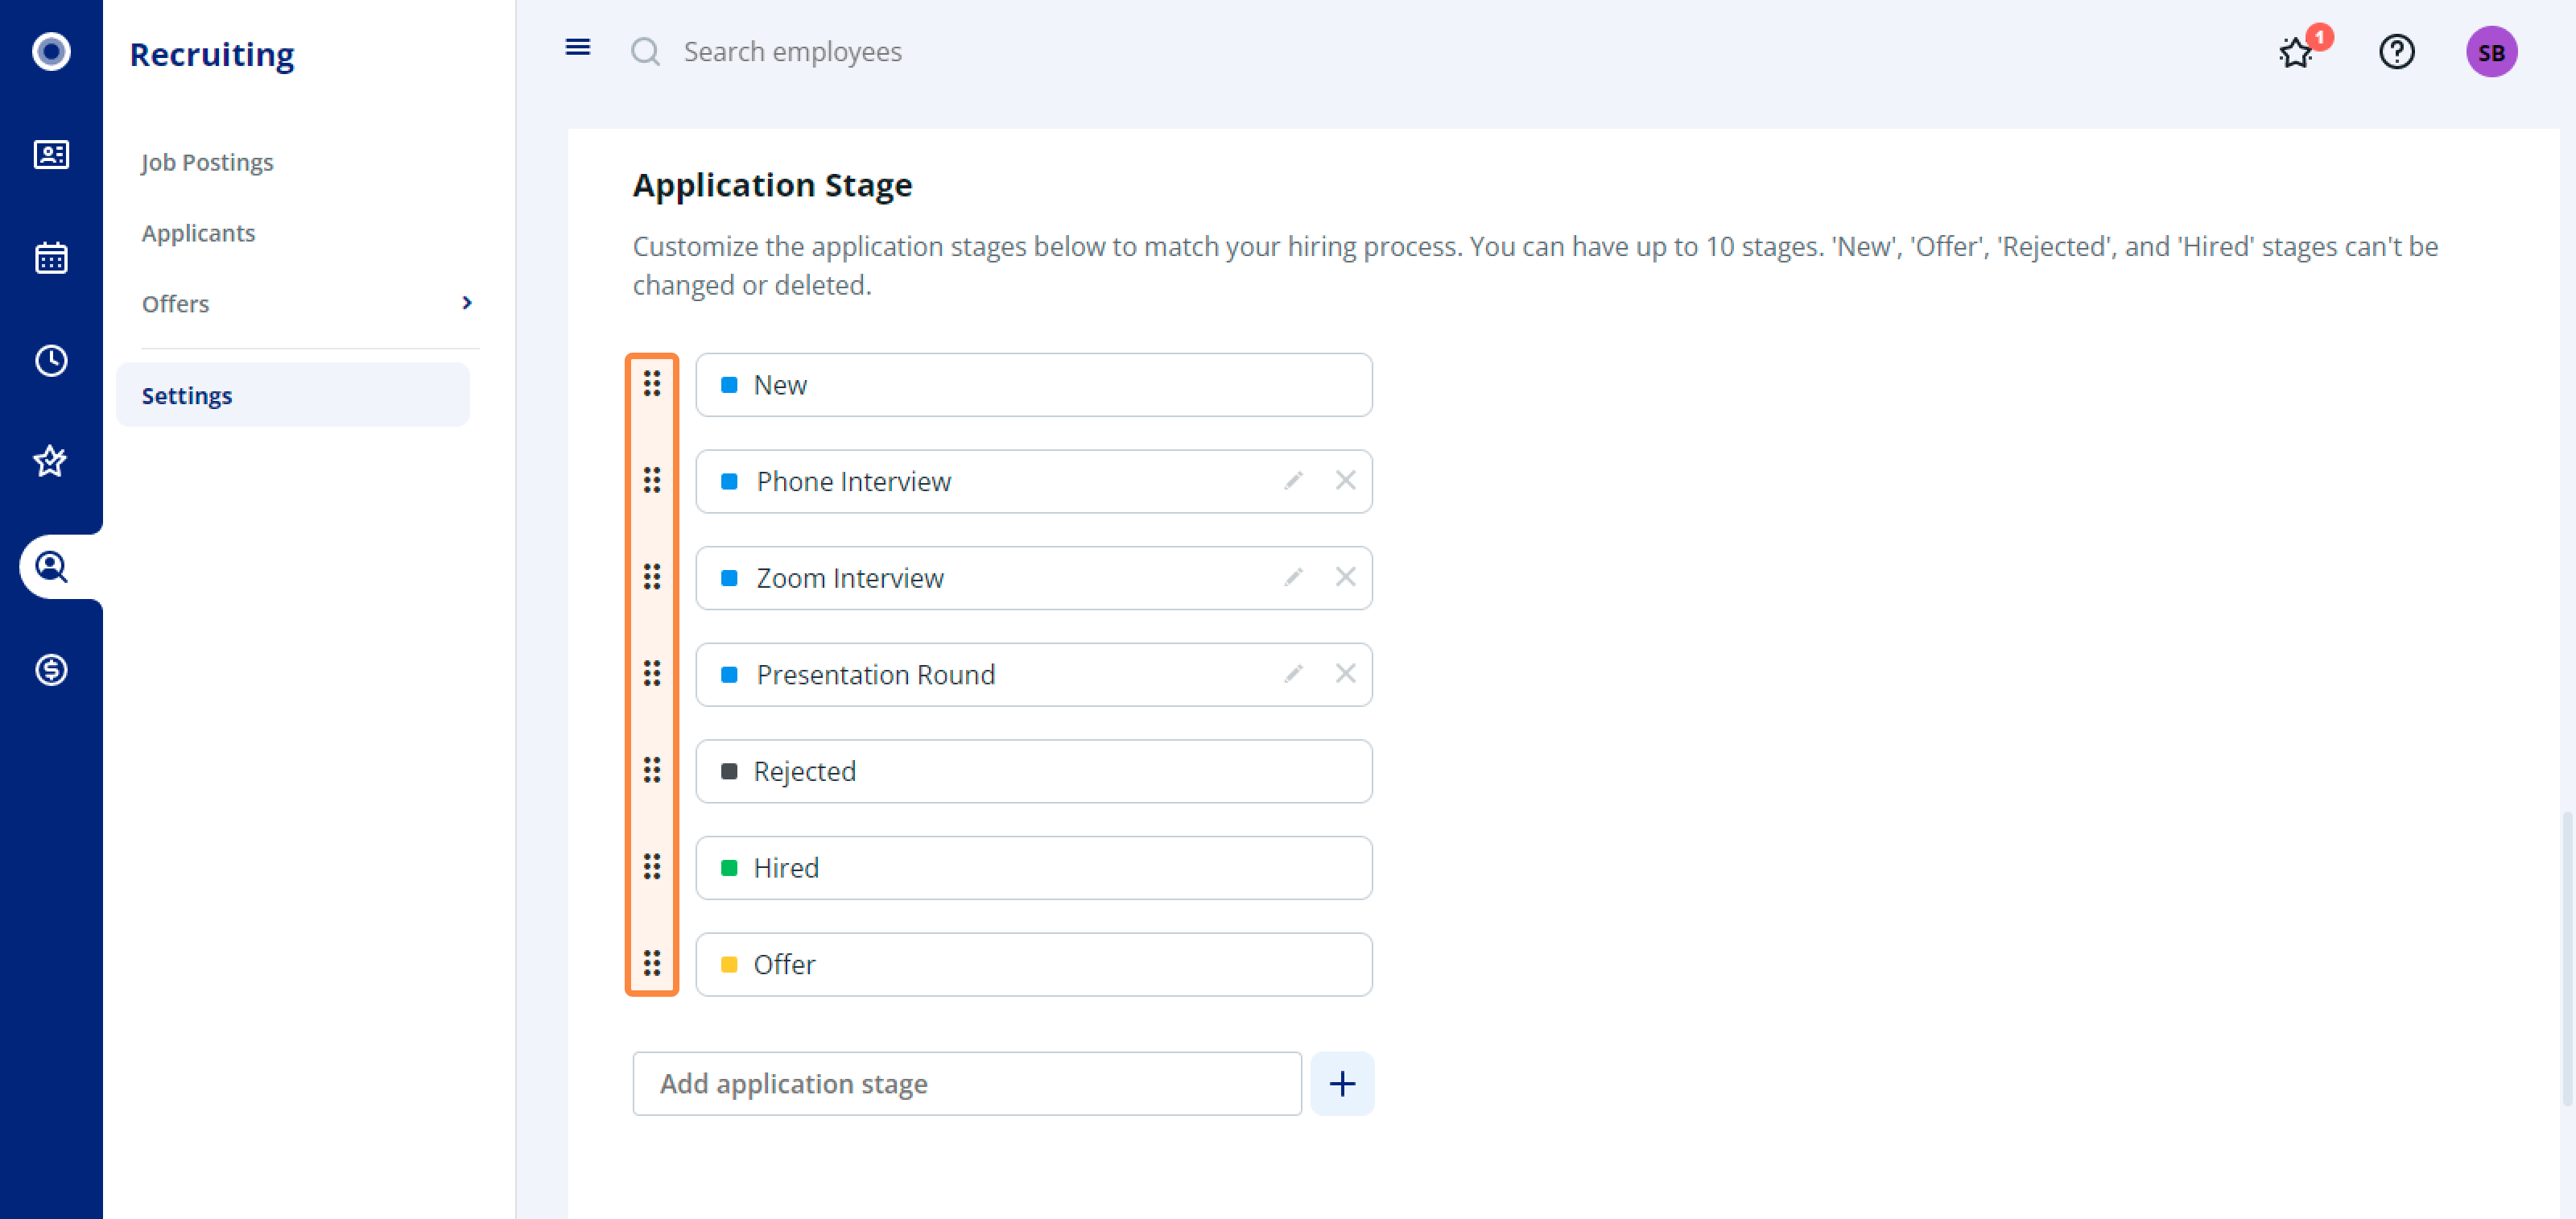Screen dimensions: 2576x1219
Task: Open the performance star icon in sidebar
Action: pos(51,463)
